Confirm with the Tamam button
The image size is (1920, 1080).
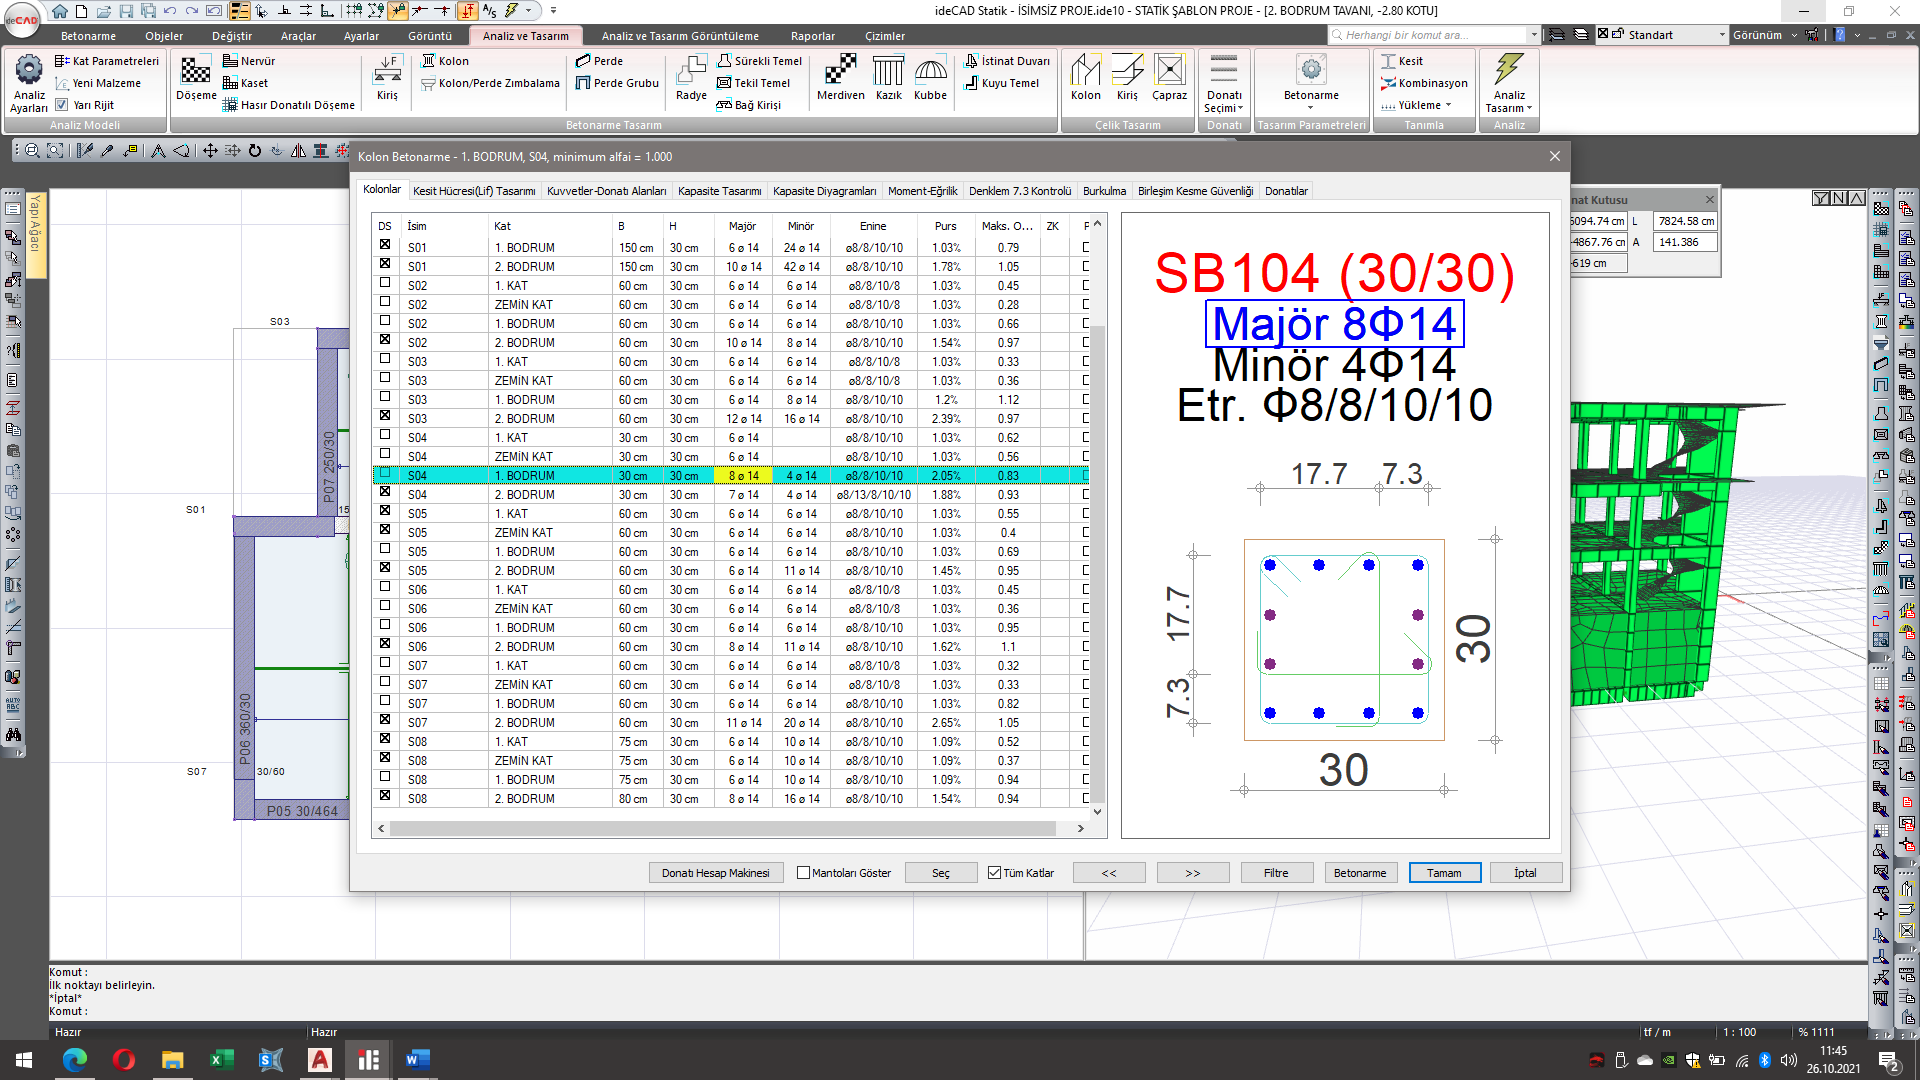tap(1444, 873)
